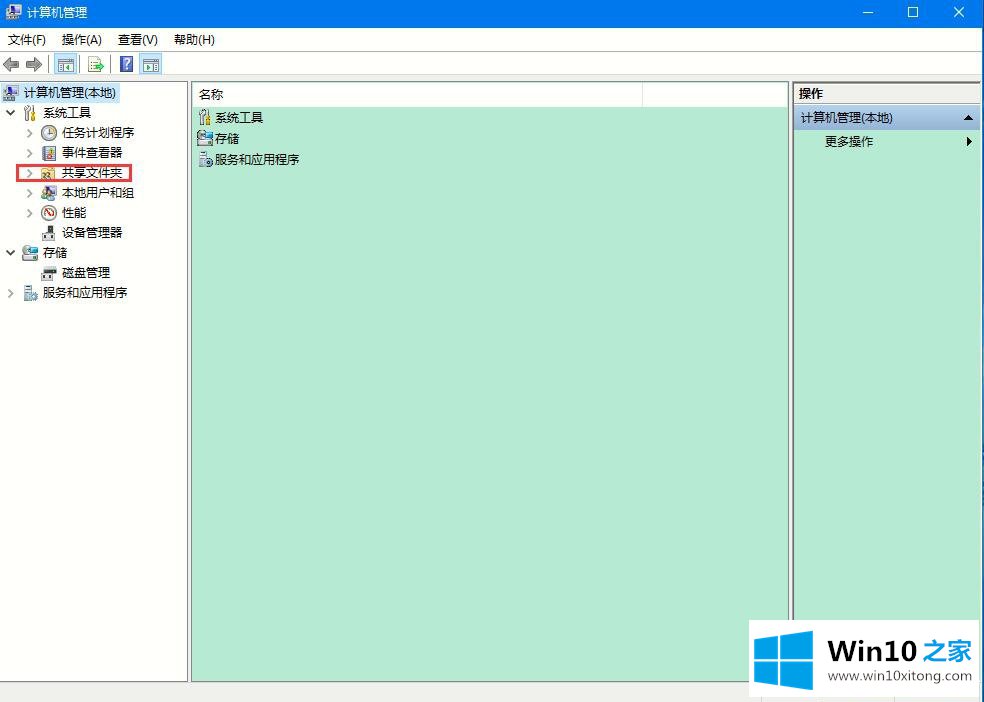Click the Forward arrow in toolbar
Screen dimensions: 984x702
click(x=34, y=64)
